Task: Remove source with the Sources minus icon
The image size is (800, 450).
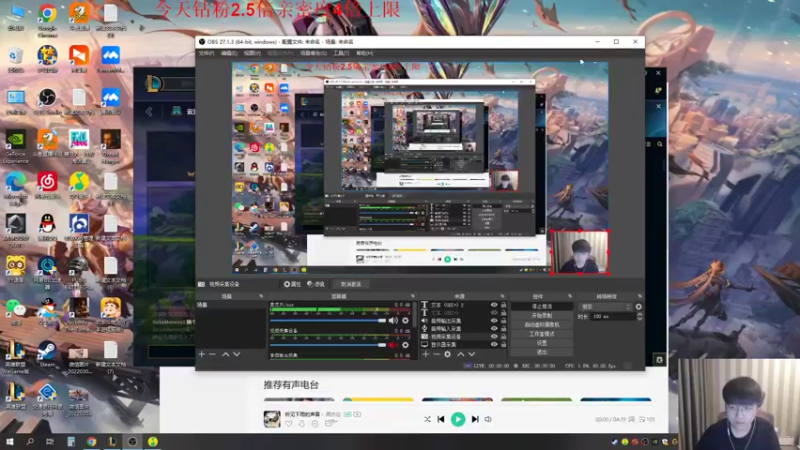Action: tap(436, 354)
